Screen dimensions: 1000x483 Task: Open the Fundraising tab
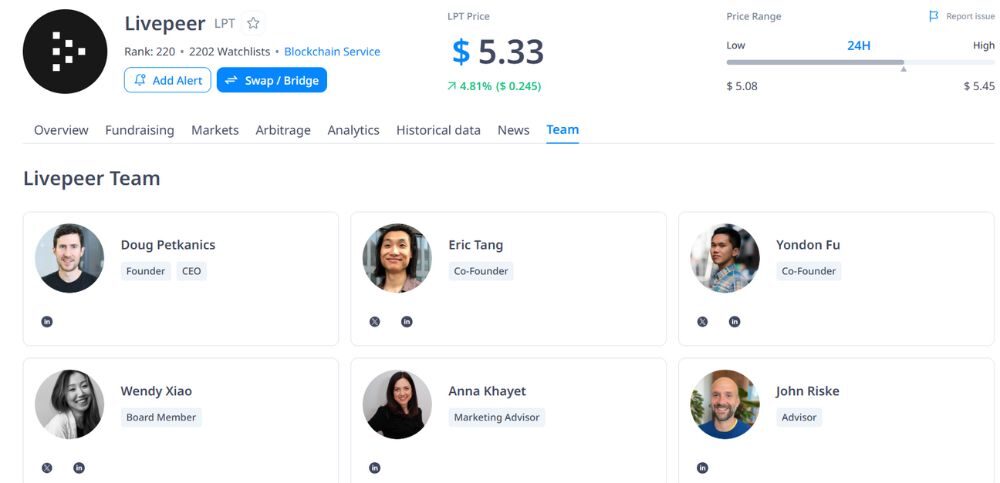point(140,130)
